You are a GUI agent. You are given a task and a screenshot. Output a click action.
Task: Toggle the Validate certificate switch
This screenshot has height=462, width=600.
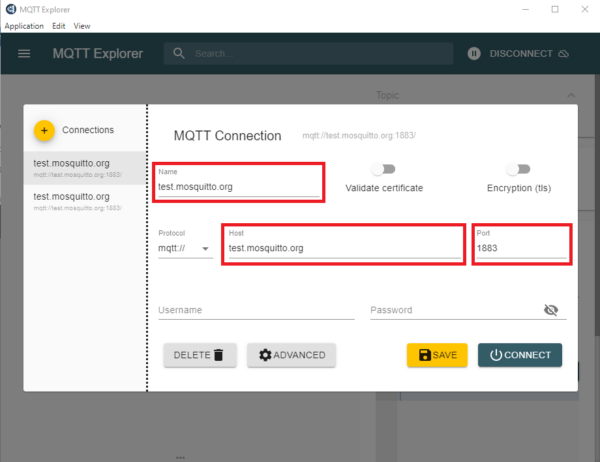(383, 169)
